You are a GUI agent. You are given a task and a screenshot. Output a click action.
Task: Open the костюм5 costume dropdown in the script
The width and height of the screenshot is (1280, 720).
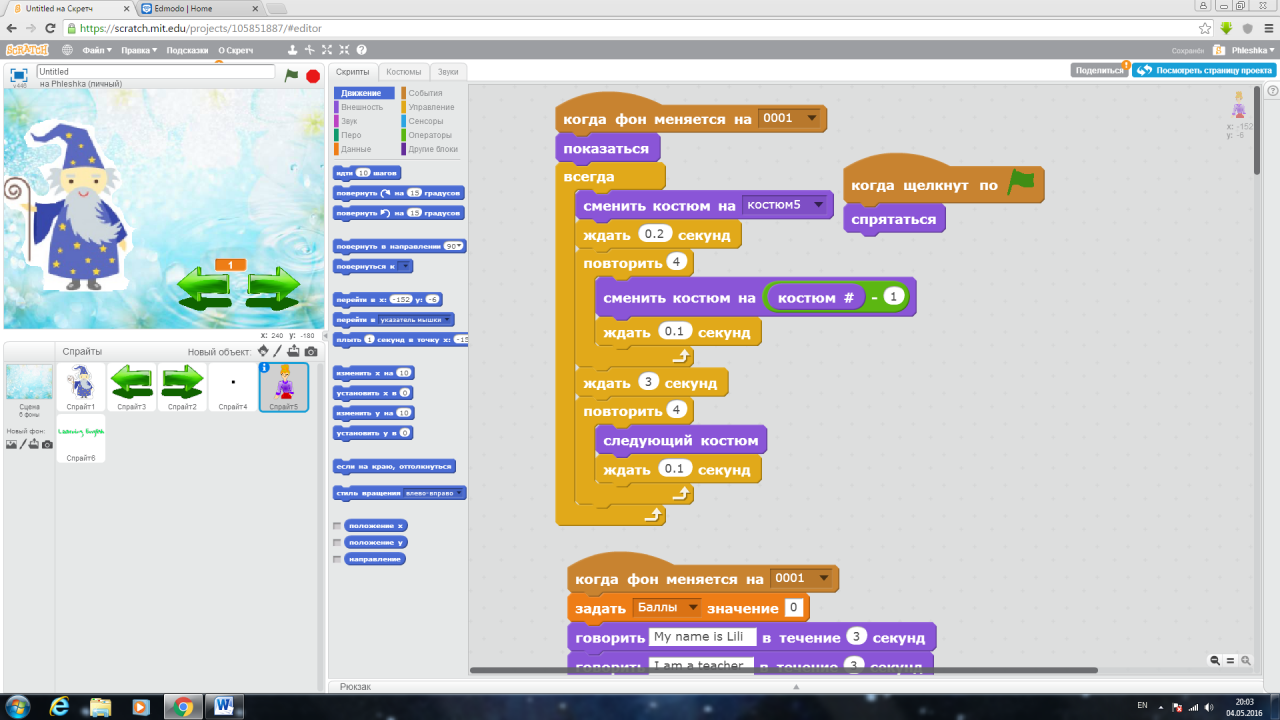[x=788, y=205]
